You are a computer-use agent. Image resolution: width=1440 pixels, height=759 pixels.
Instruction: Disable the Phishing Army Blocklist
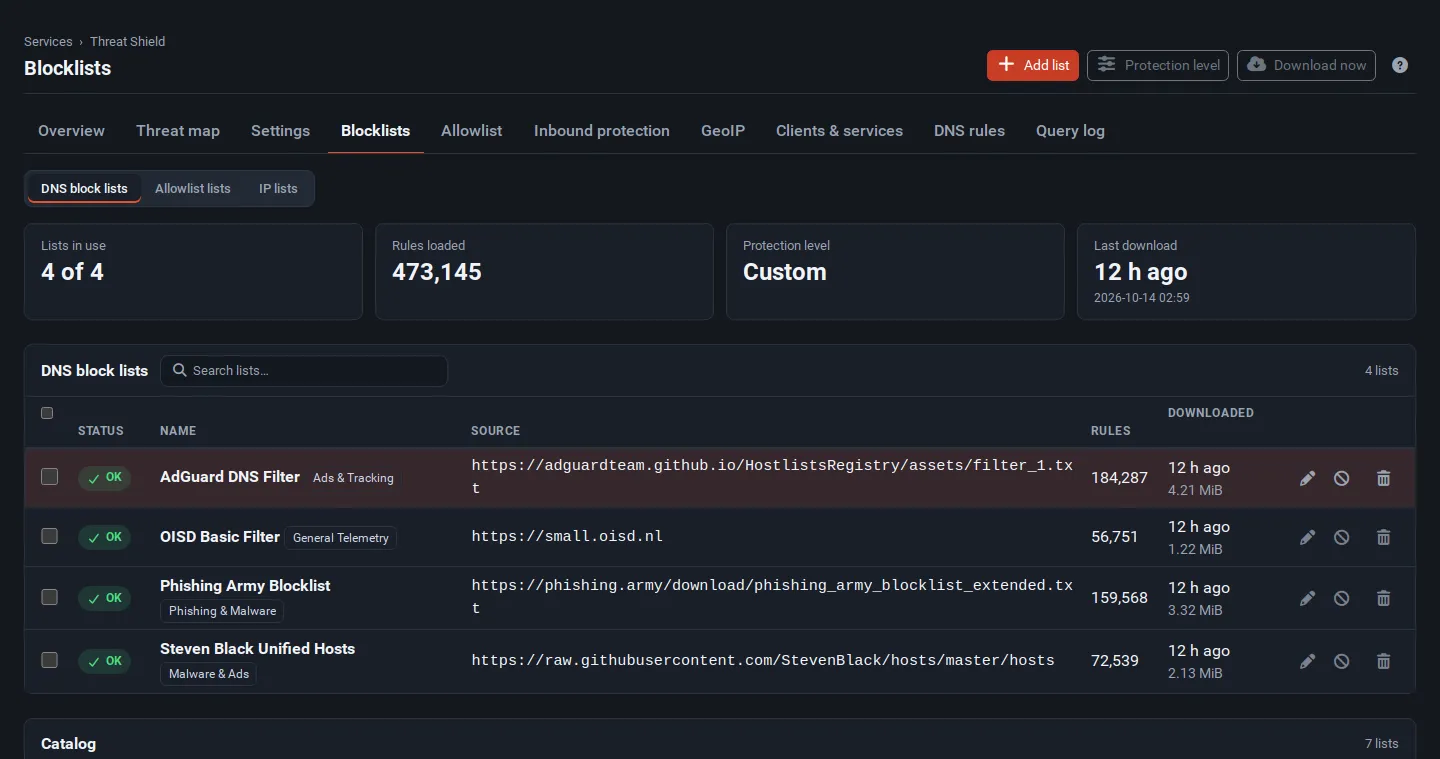tap(1342, 598)
